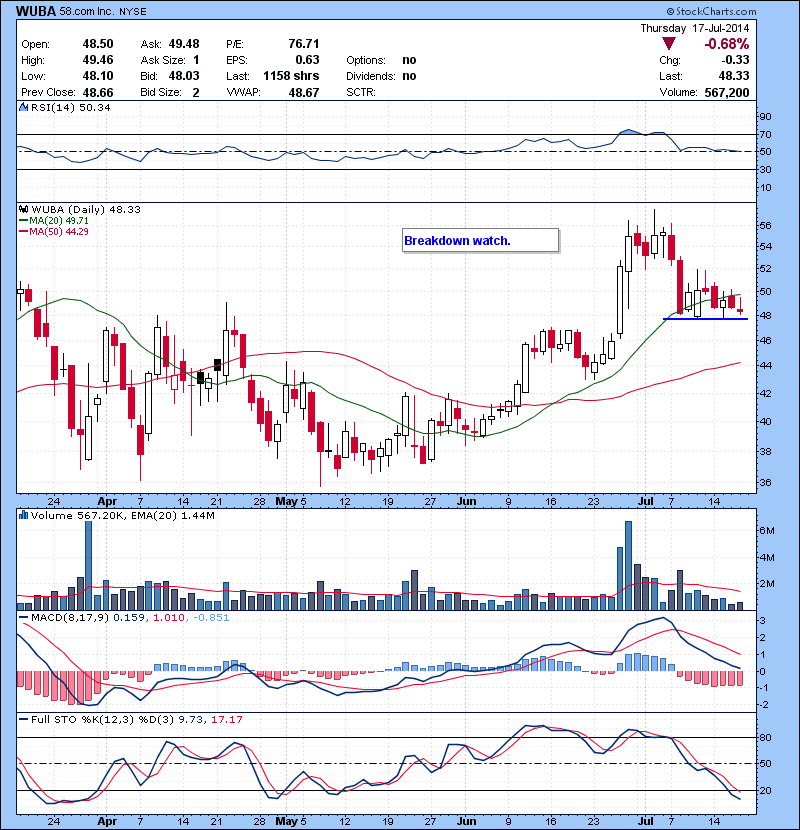Click the Options 'no' value
Viewport: 800px width, 830px height.
[x=409, y=60]
